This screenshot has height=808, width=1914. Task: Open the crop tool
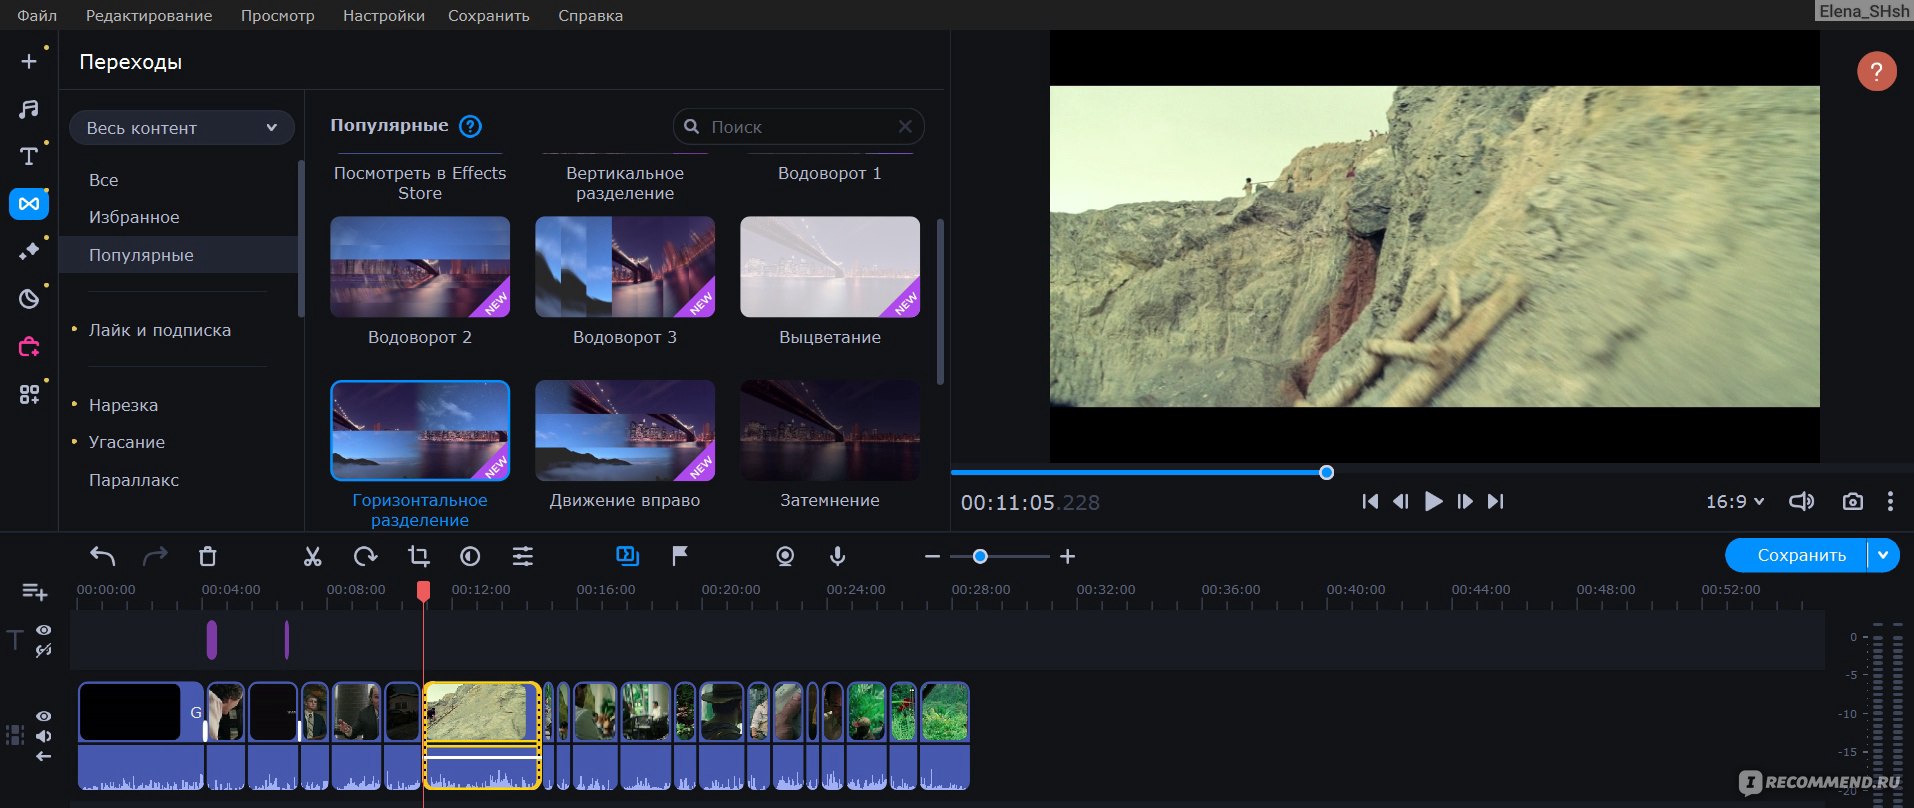pyautogui.click(x=418, y=556)
